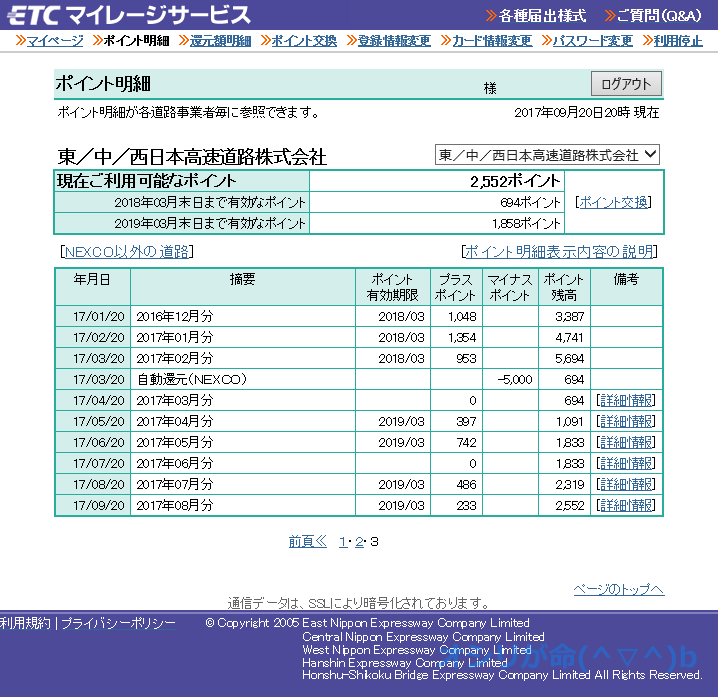Select the 2017年02月分 summary cell
718x697 pixels.
point(243,358)
